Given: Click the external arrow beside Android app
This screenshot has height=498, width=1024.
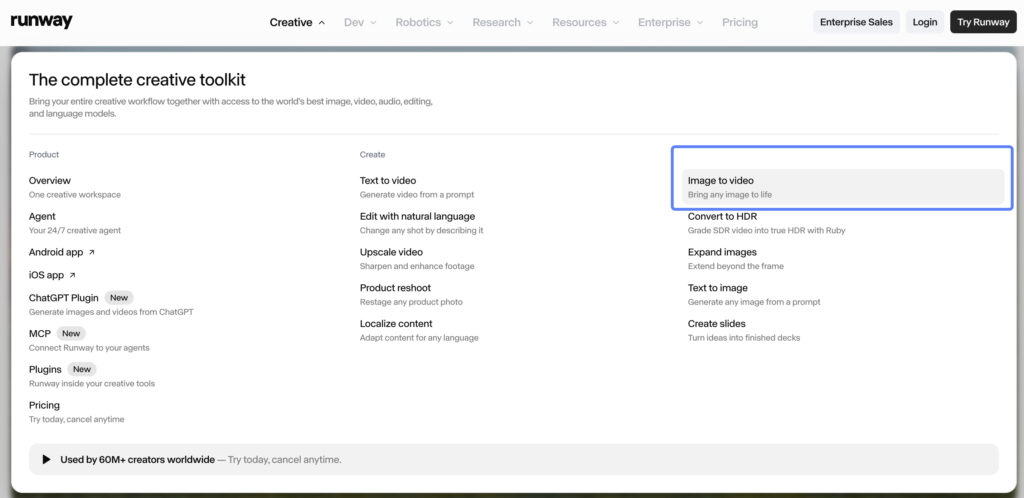Looking at the screenshot, I should pyautogui.click(x=91, y=253).
